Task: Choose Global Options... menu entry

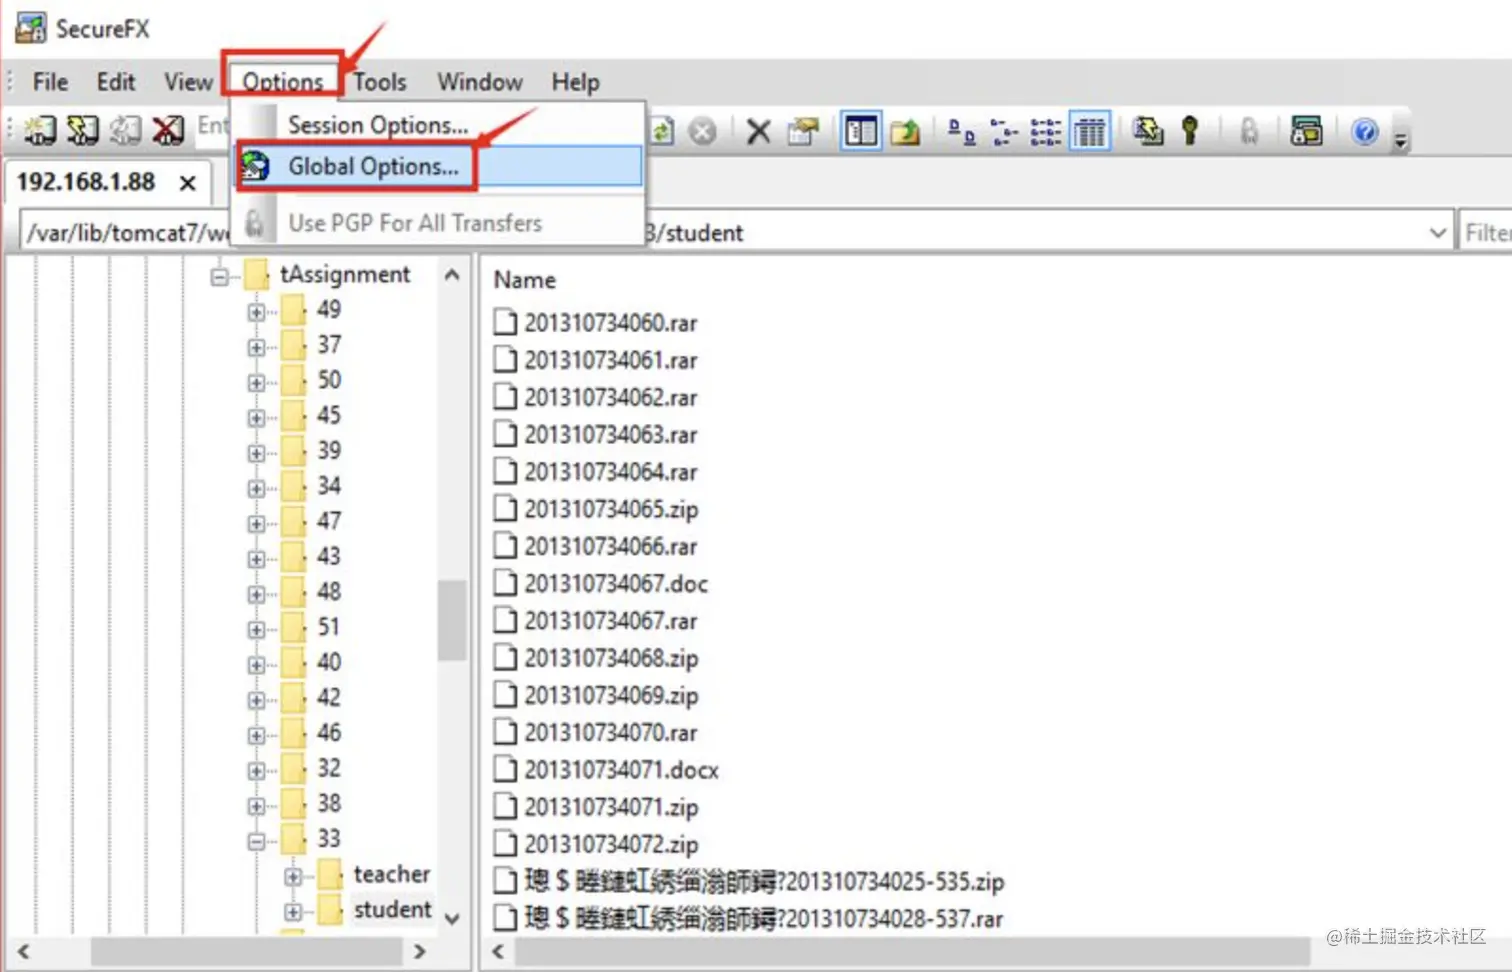Action: (x=439, y=166)
